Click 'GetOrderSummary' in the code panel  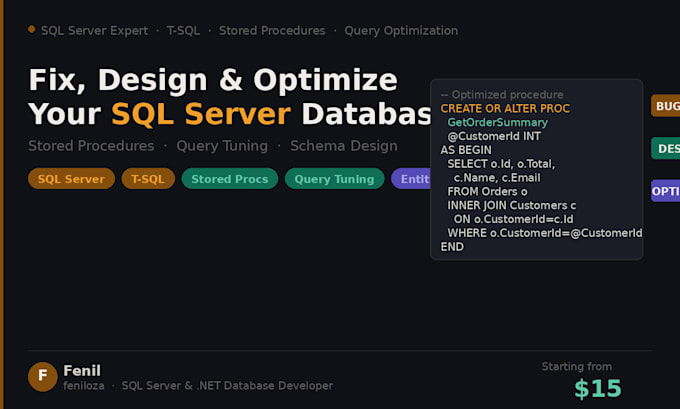pos(497,122)
